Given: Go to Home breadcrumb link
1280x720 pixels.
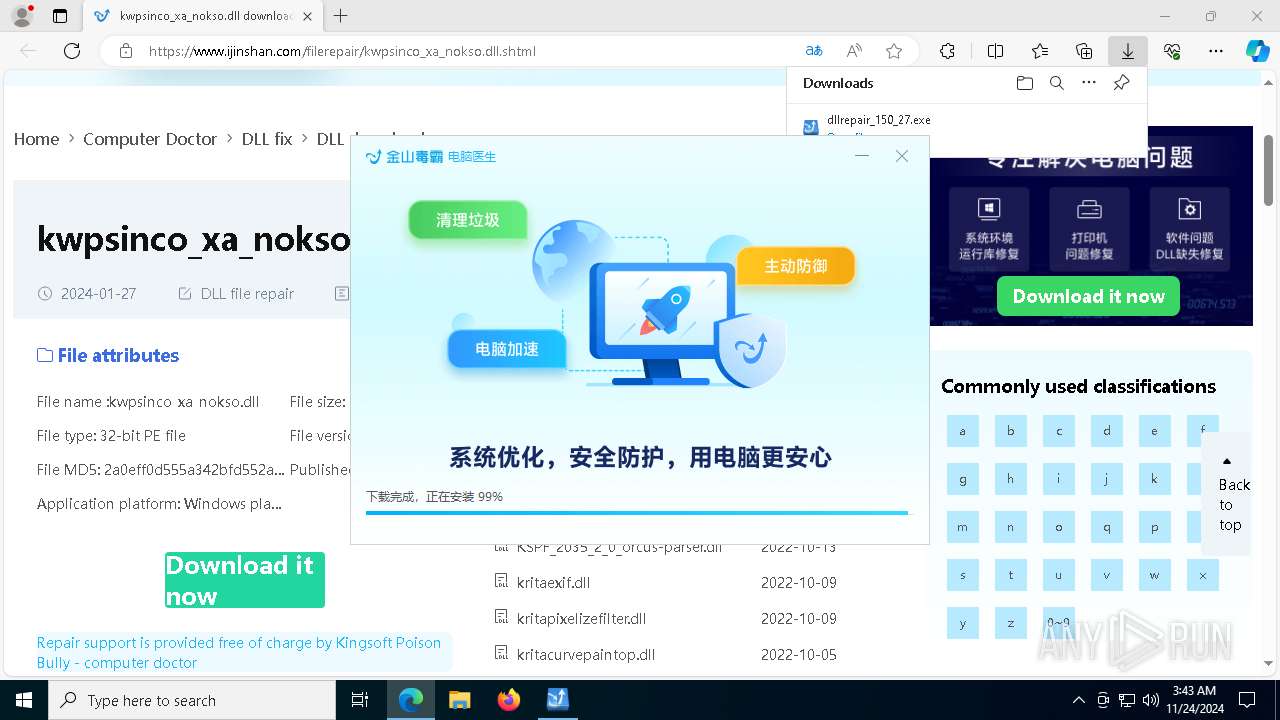Looking at the screenshot, I should tap(36, 139).
